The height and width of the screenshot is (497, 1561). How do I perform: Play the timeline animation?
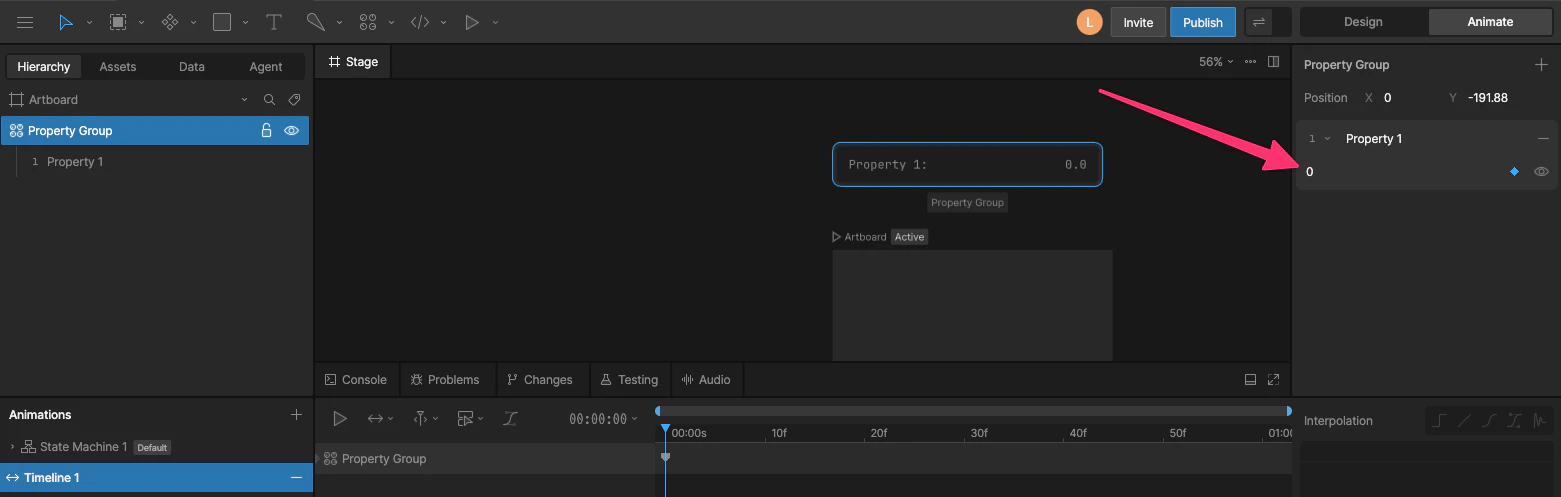[x=340, y=419]
